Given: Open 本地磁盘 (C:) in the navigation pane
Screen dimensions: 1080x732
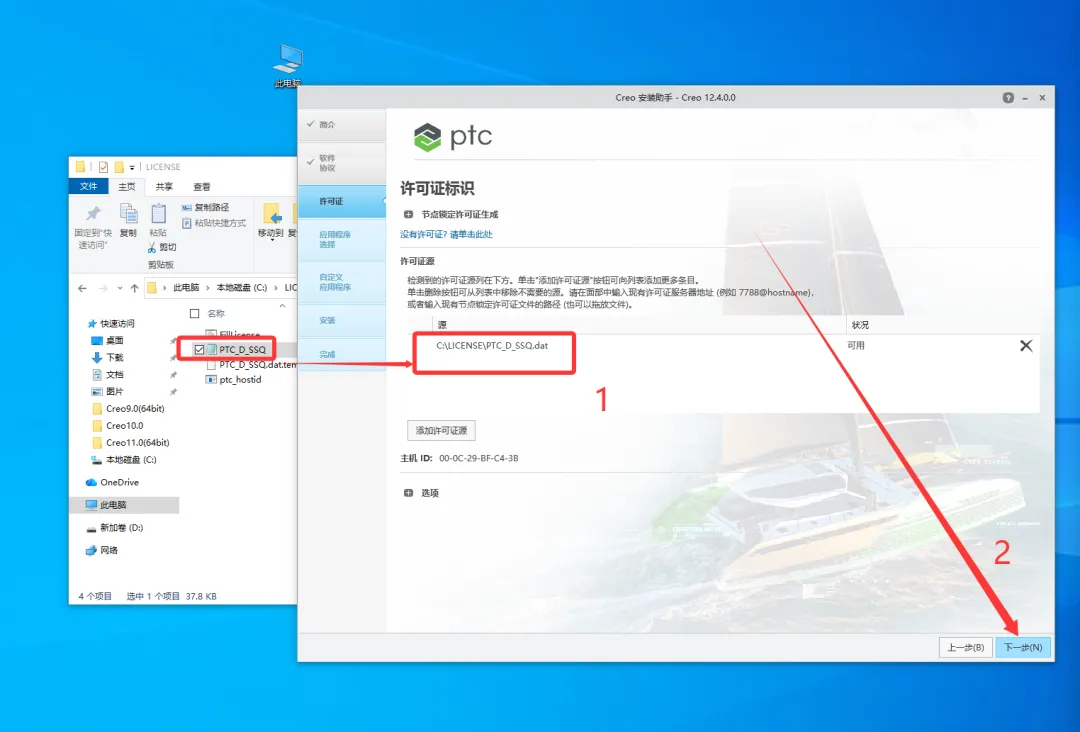Looking at the screenshot, I should (131, 459).
